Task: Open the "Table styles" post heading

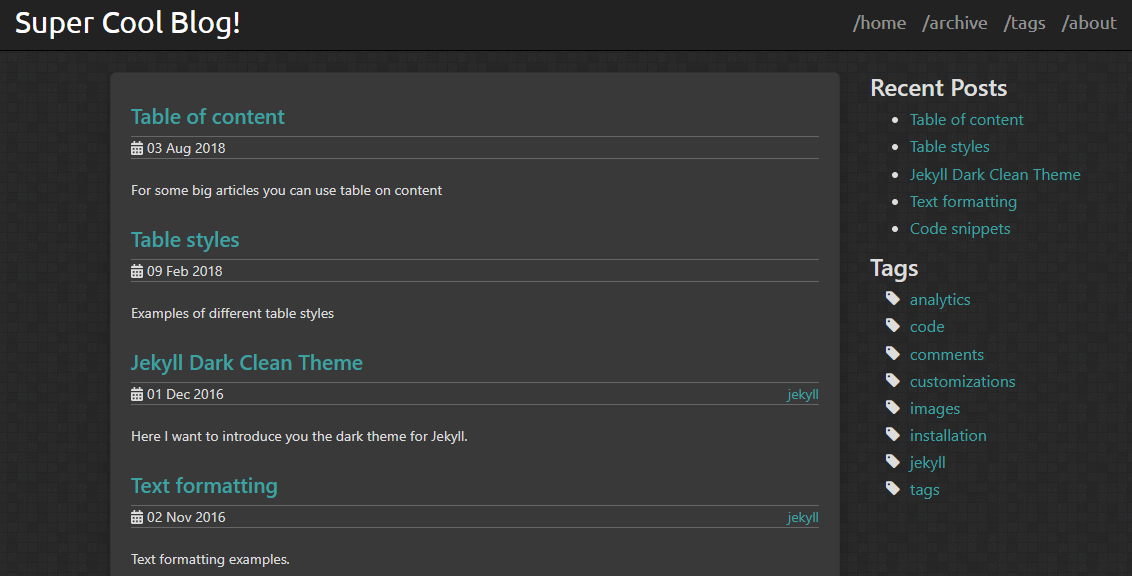Action: [185, 240]
